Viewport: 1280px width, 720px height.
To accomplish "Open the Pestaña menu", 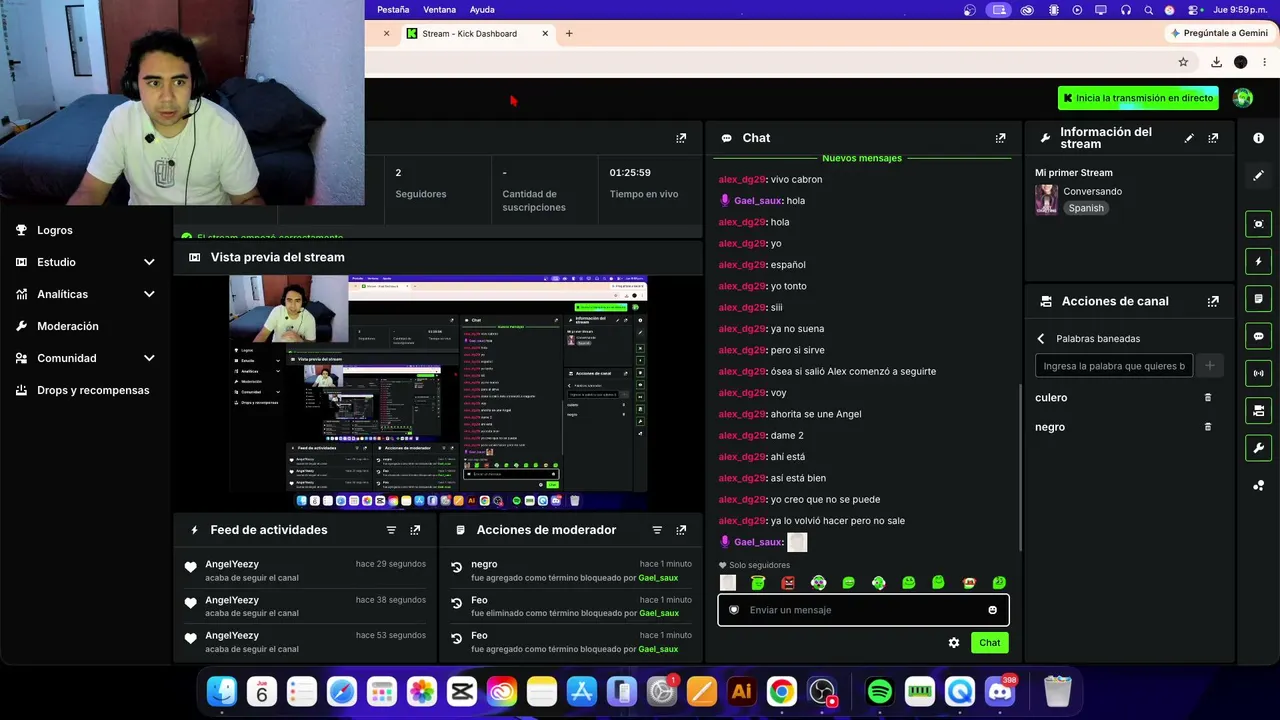I will (393, 10).
